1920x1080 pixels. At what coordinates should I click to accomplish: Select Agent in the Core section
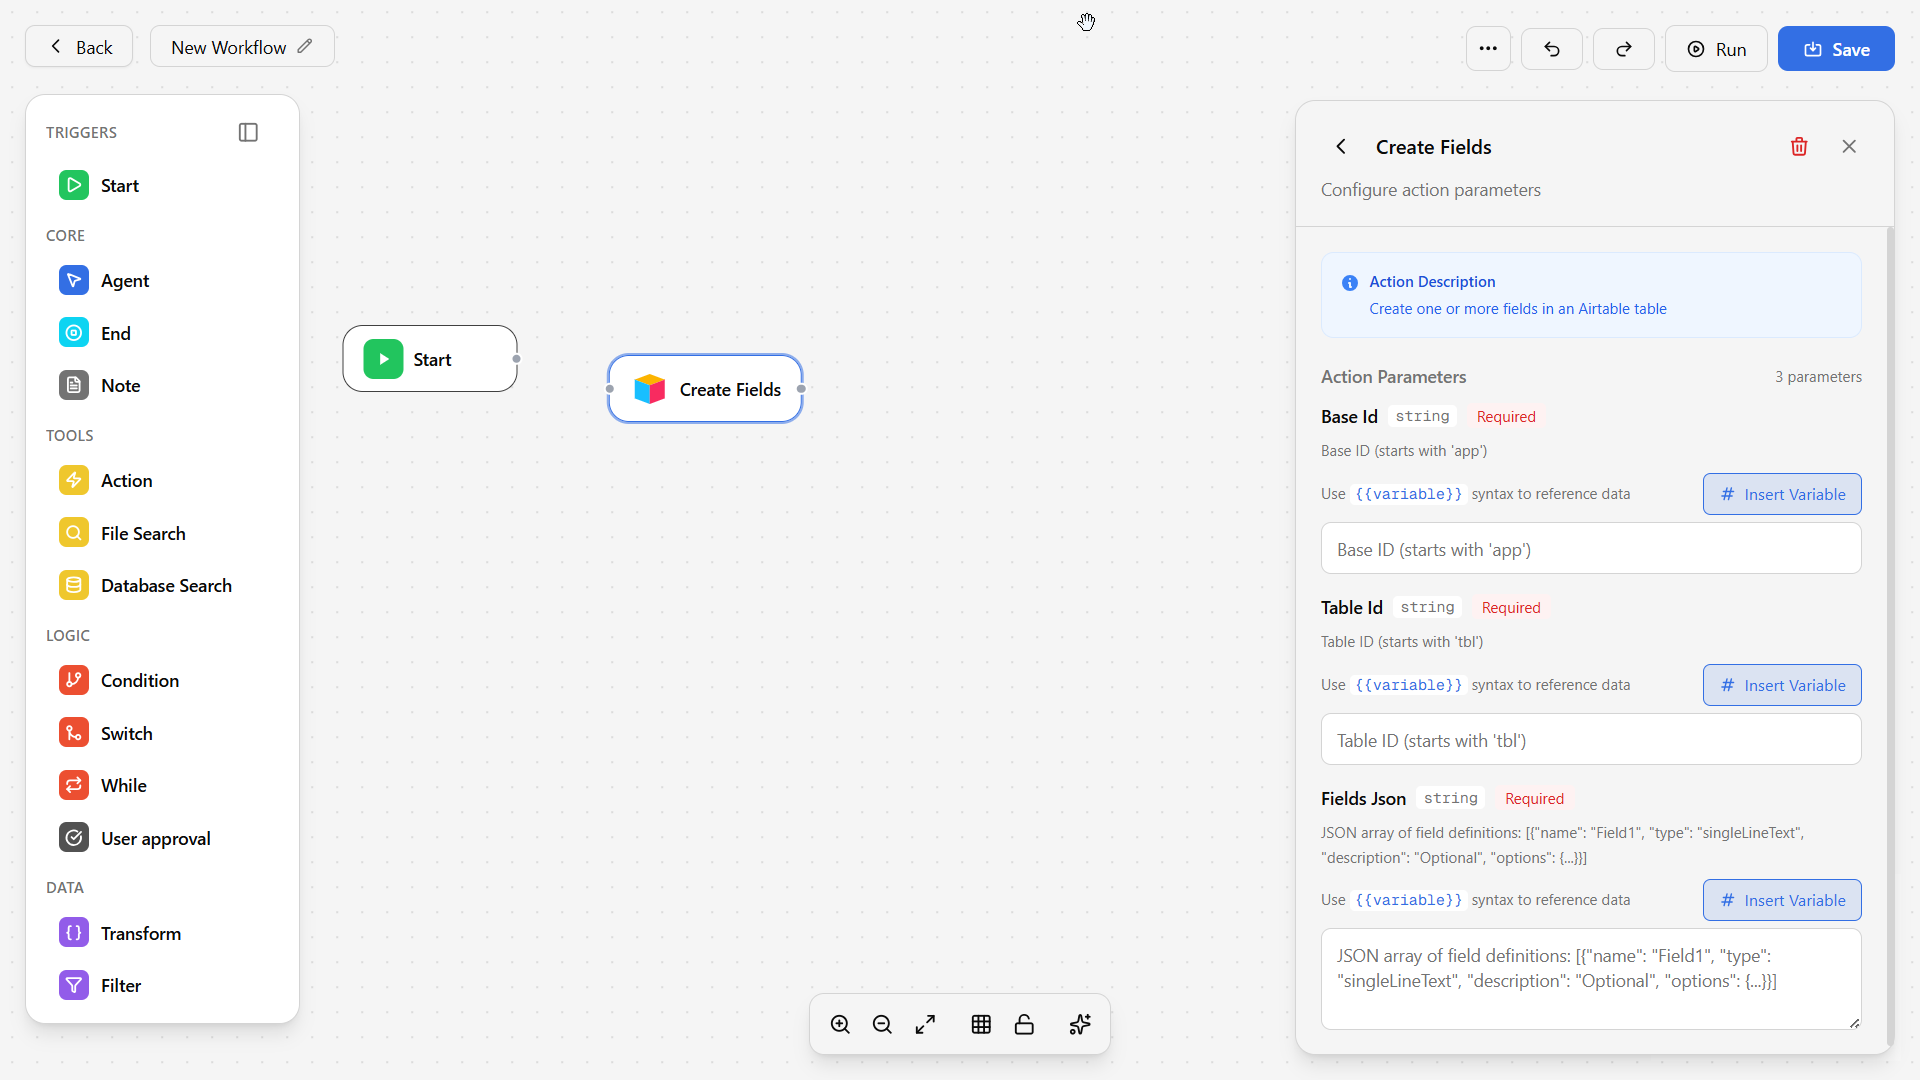(124, 281)
